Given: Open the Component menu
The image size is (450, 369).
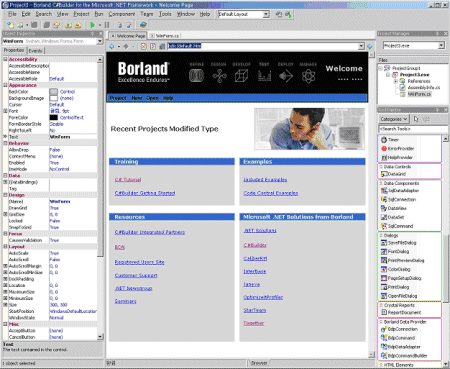Looking at the screenshot, I should (x=122, y=14).
